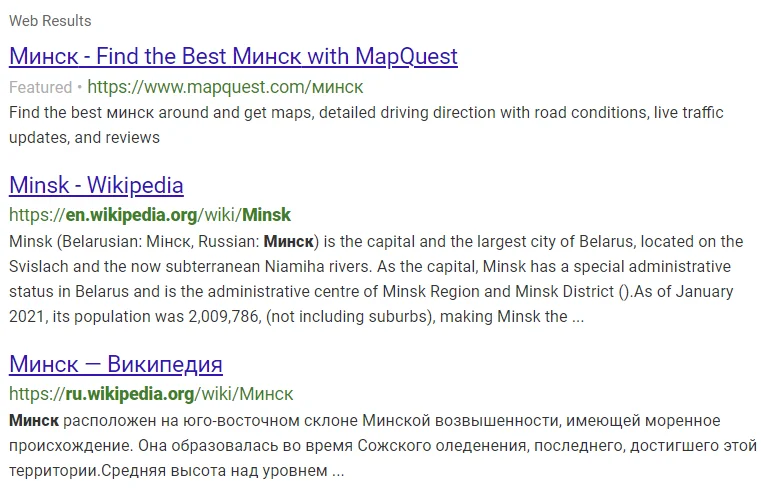Click bold "Minsk" at end of English URL
The height and width of the screenshot is (500, 777).
pos(267,215)
